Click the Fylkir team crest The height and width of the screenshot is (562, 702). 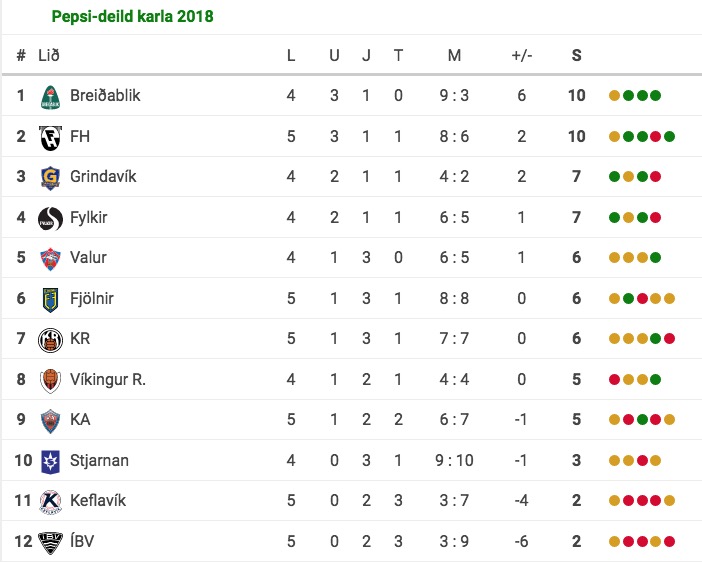(x=50, y=218)
